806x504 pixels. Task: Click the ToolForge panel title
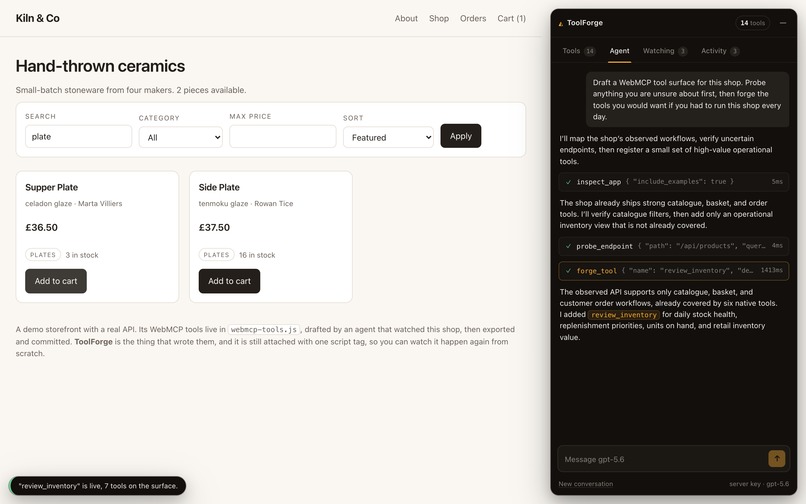(584, 23)
